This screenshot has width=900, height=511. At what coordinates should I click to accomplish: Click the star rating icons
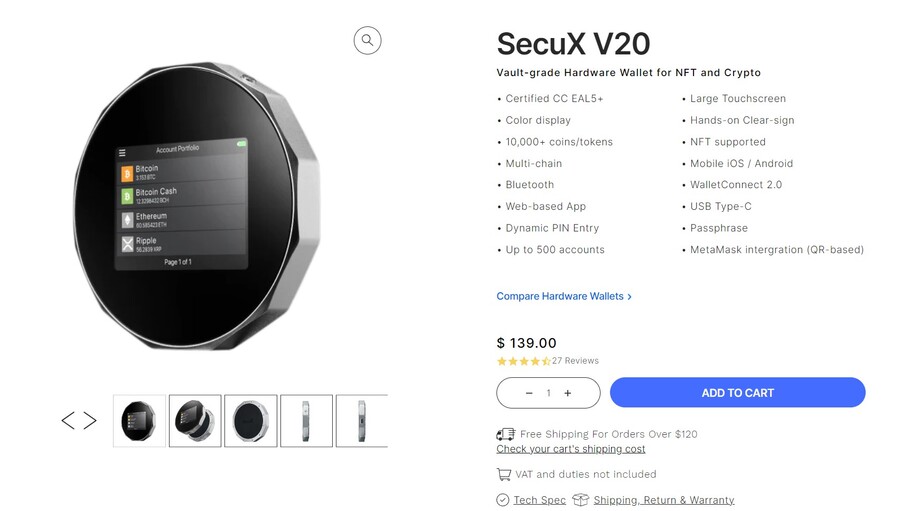[523, 361]
